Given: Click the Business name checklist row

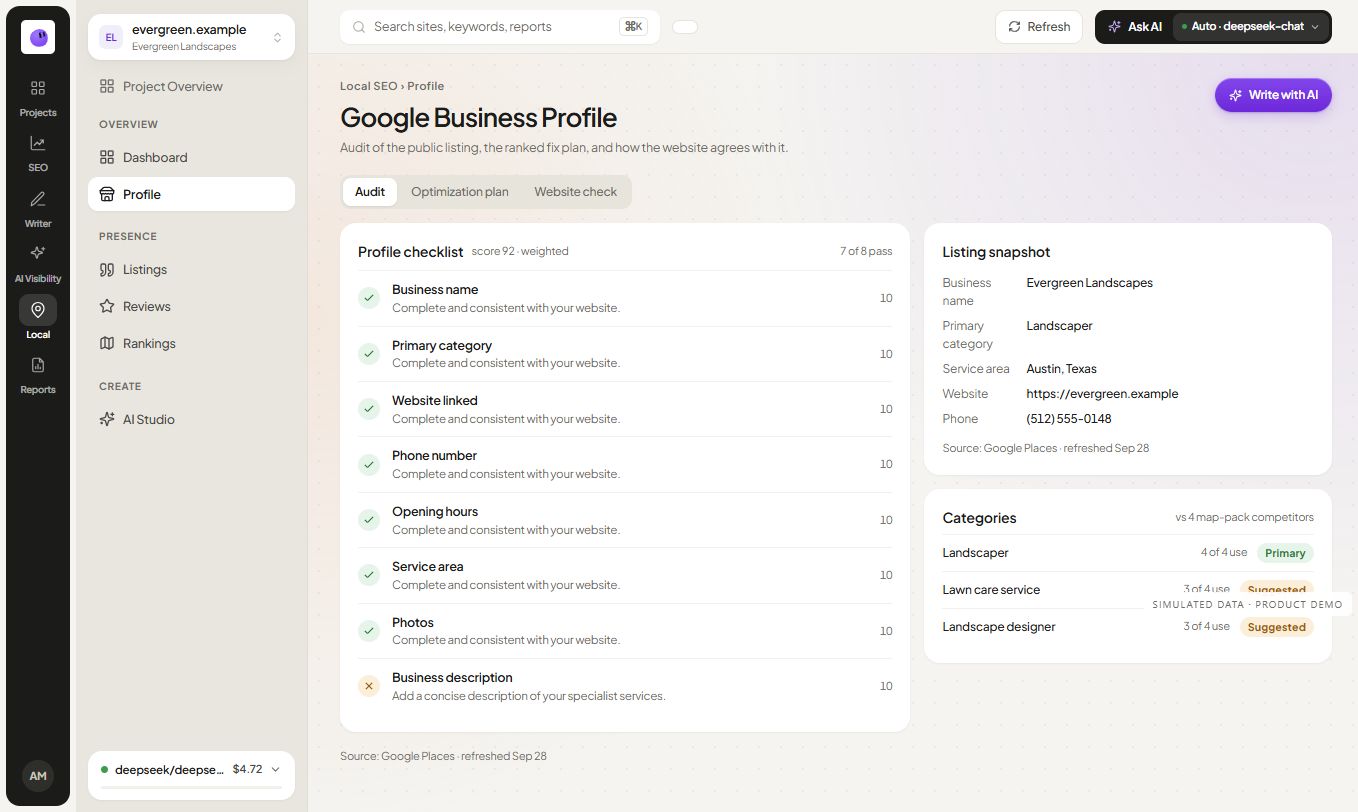Looking at the screenshot, I should tap(625, 298).
